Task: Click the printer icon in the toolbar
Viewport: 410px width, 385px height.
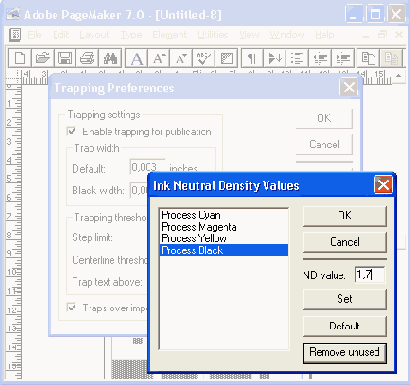Action: (x=87, y=58)
